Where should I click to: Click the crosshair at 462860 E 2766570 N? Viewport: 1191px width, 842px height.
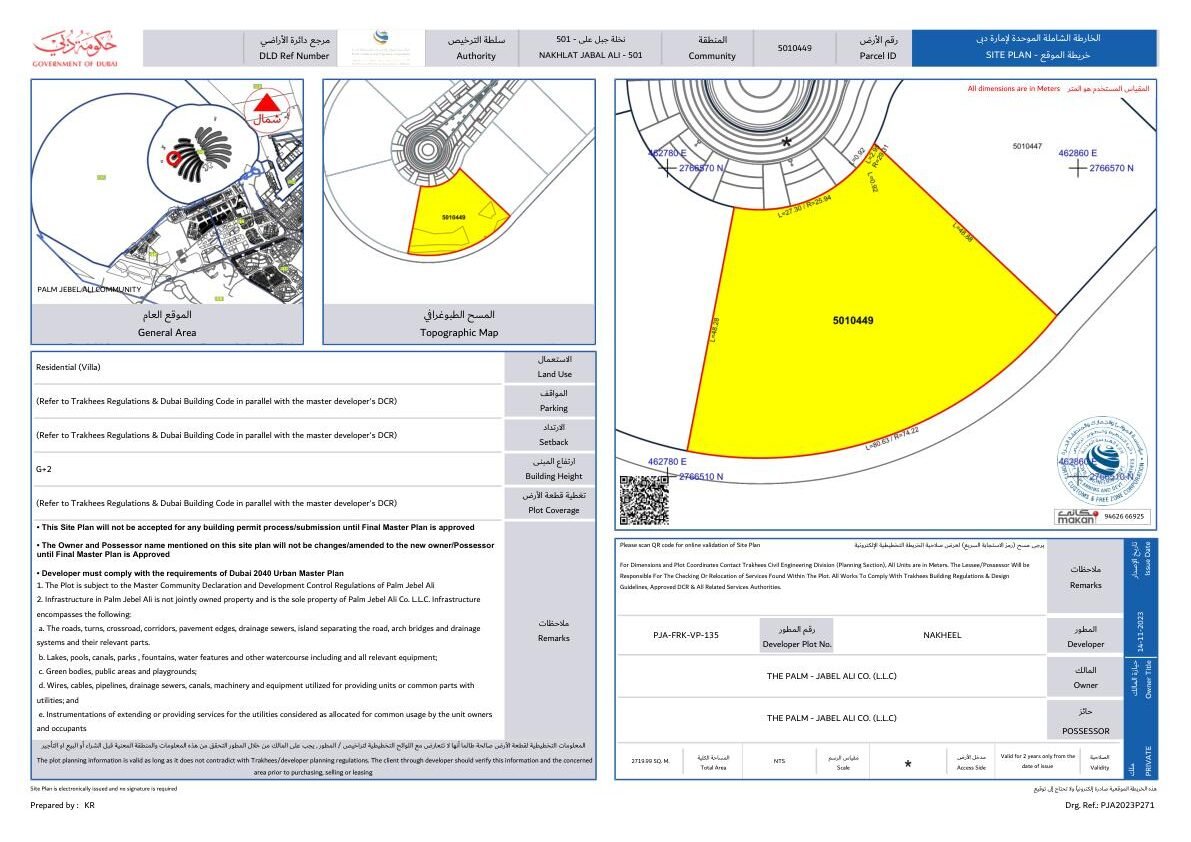(1076, 167)
